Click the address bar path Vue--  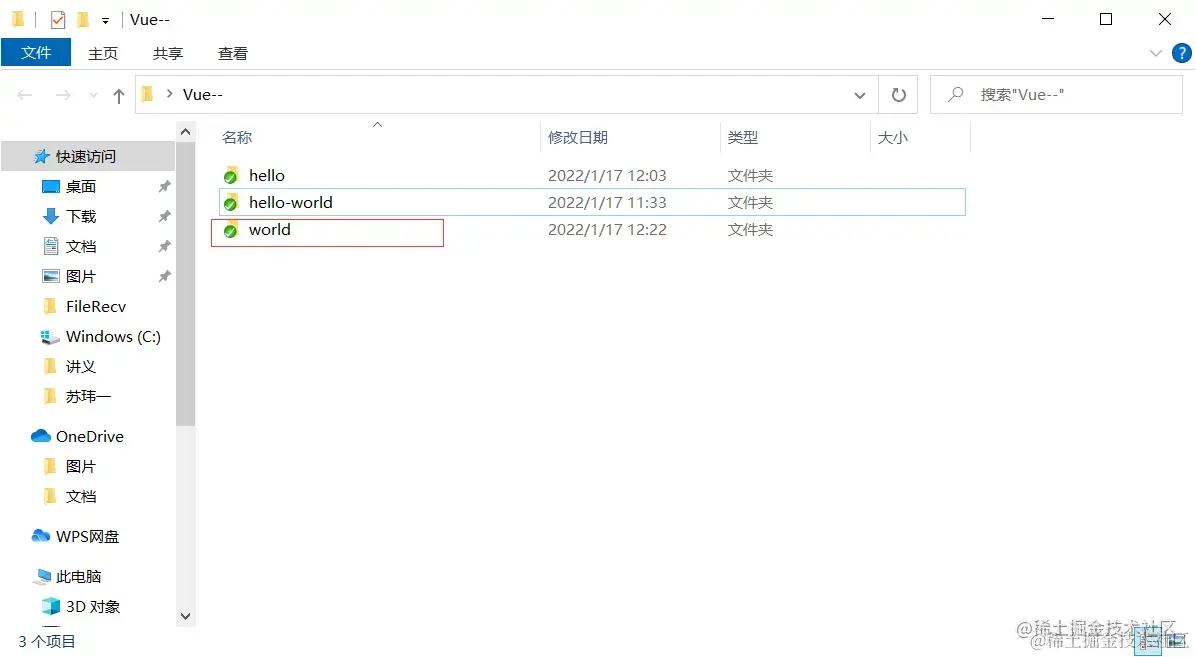click(x=203, y=95)
